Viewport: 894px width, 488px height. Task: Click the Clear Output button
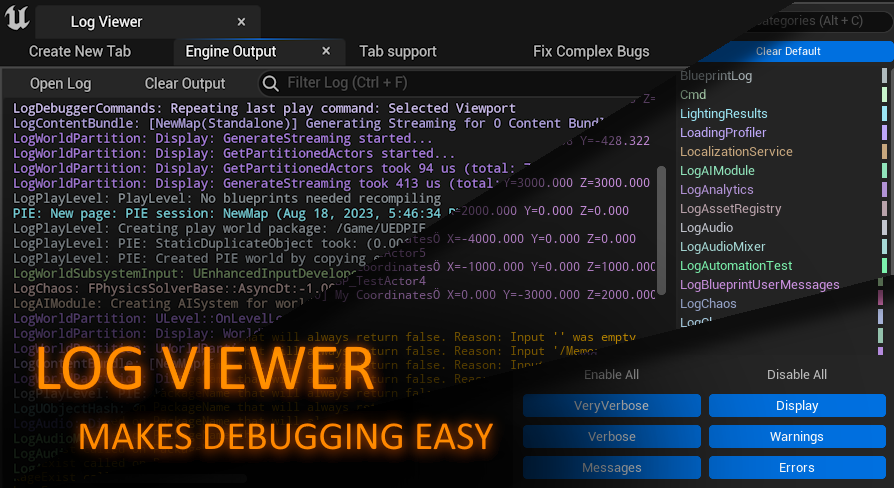coord(185,84)
